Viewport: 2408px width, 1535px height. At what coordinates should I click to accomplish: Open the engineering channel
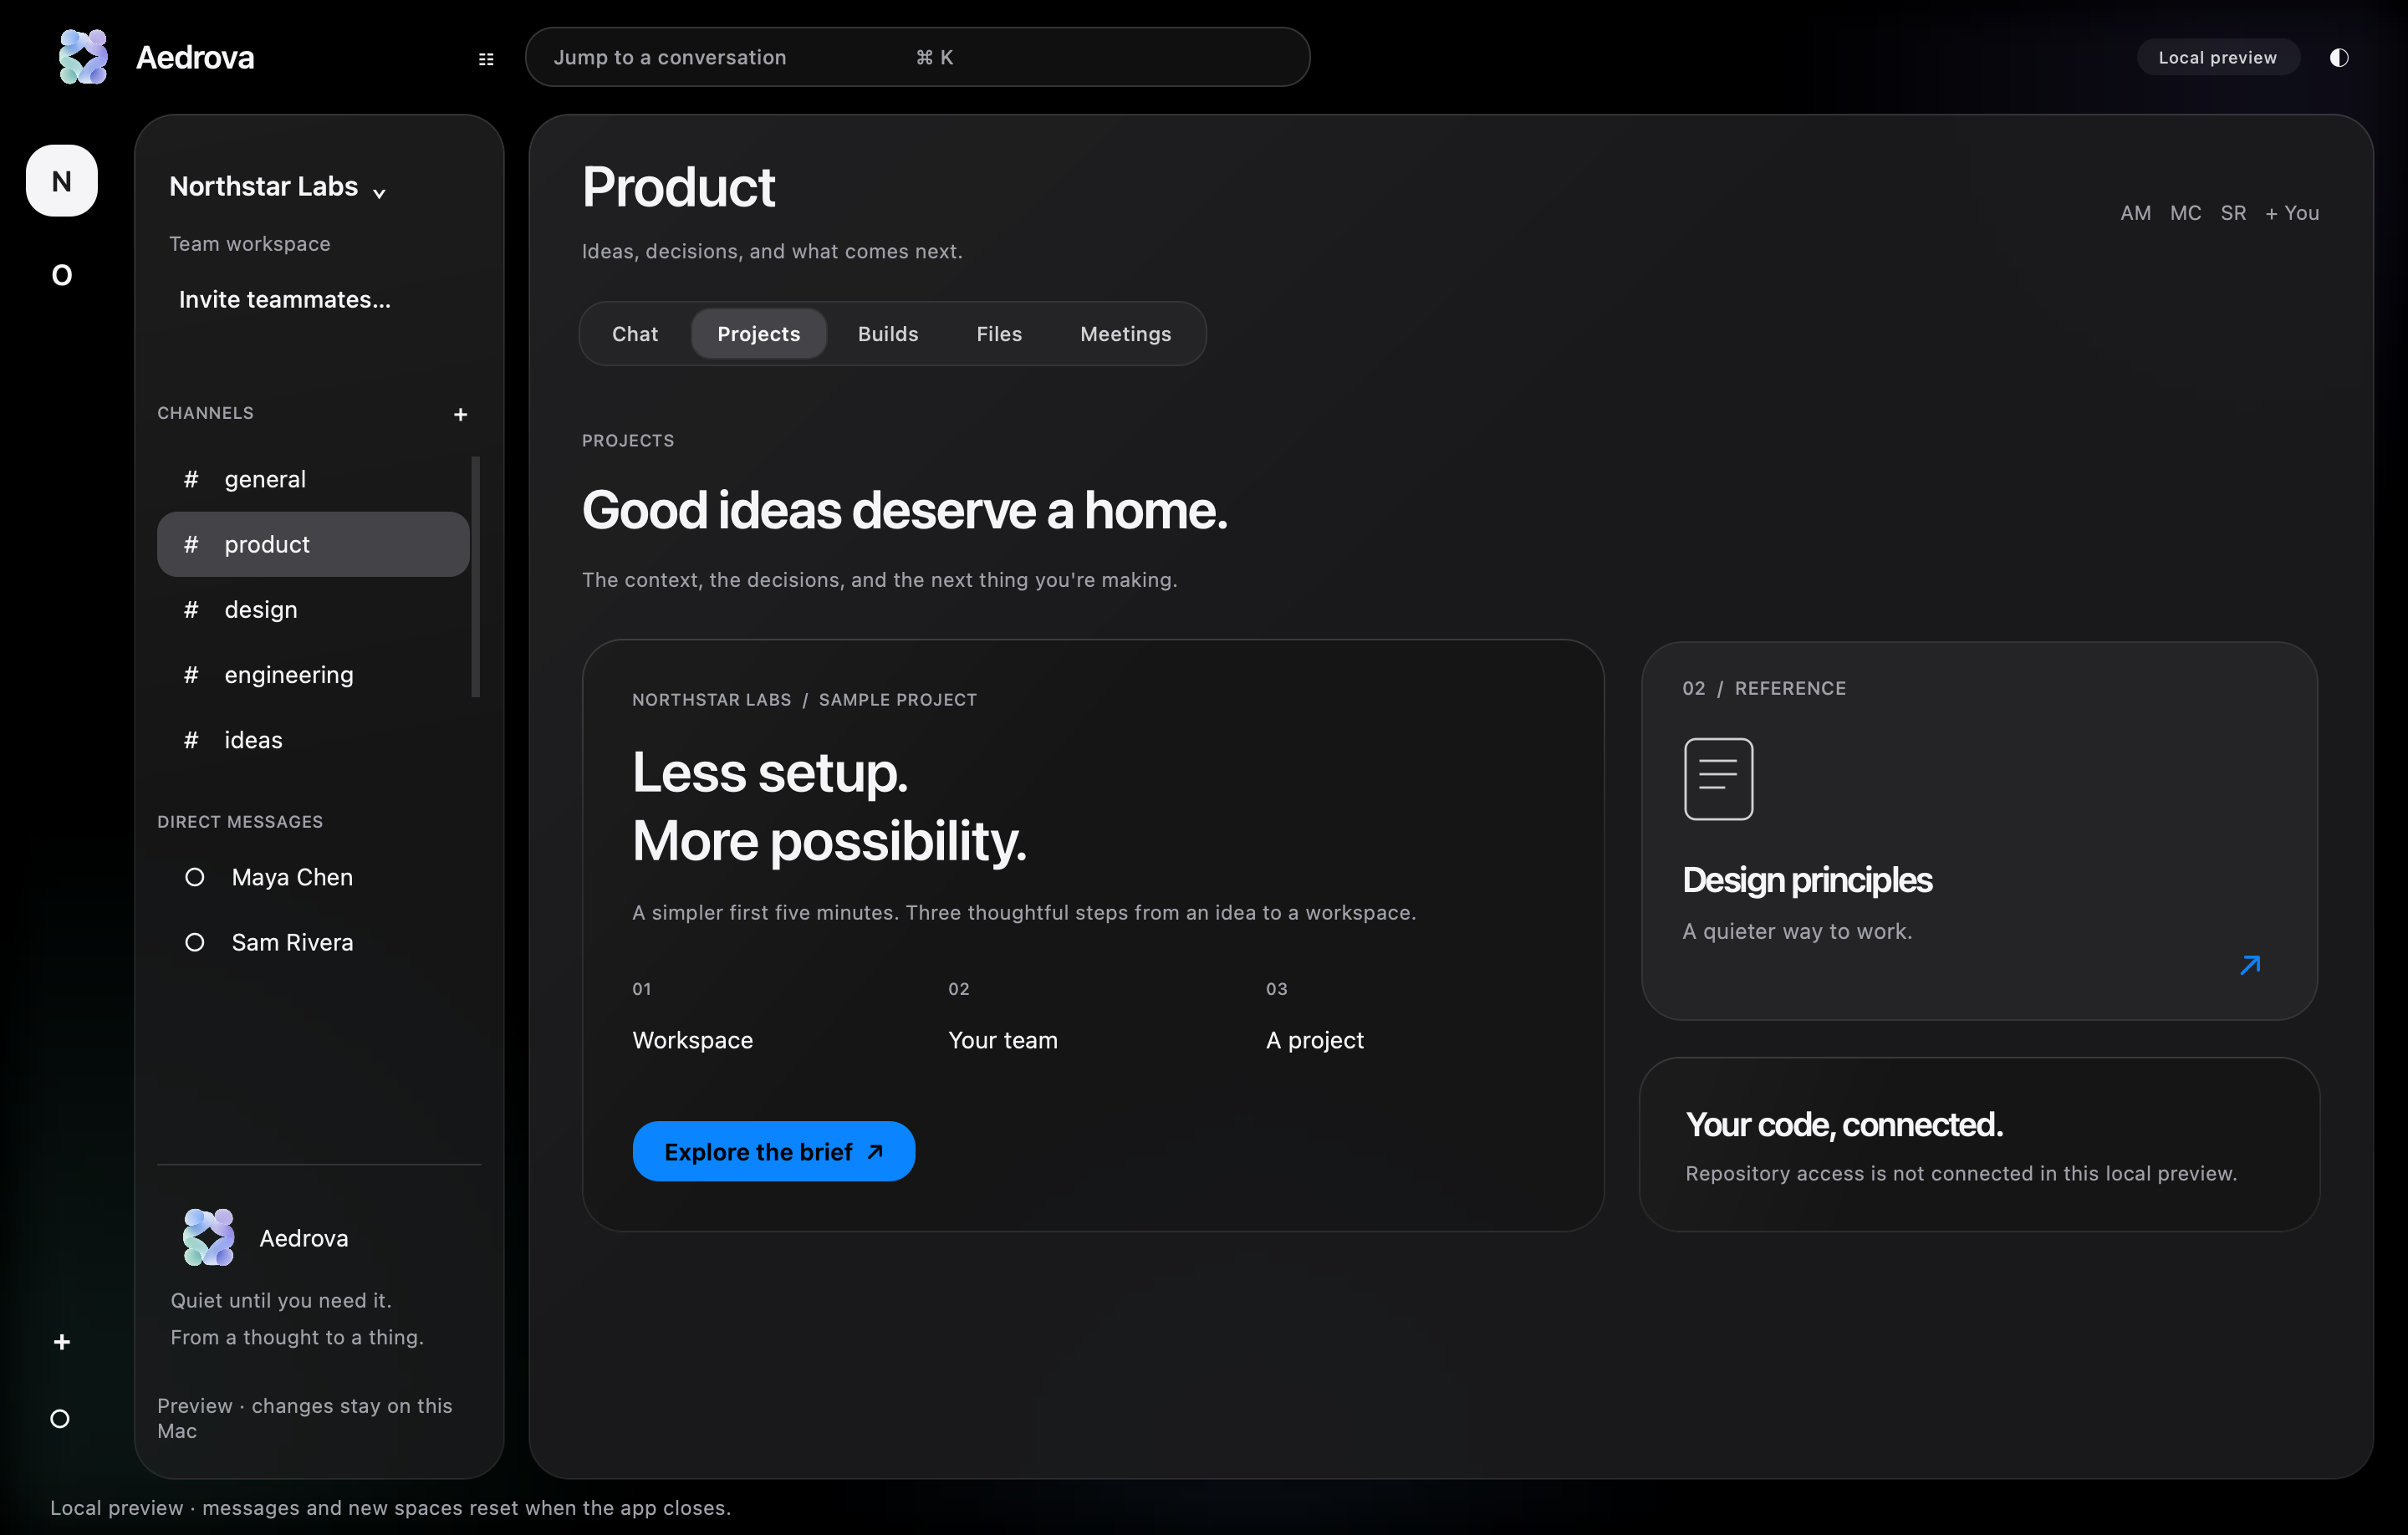coord(313,675)
